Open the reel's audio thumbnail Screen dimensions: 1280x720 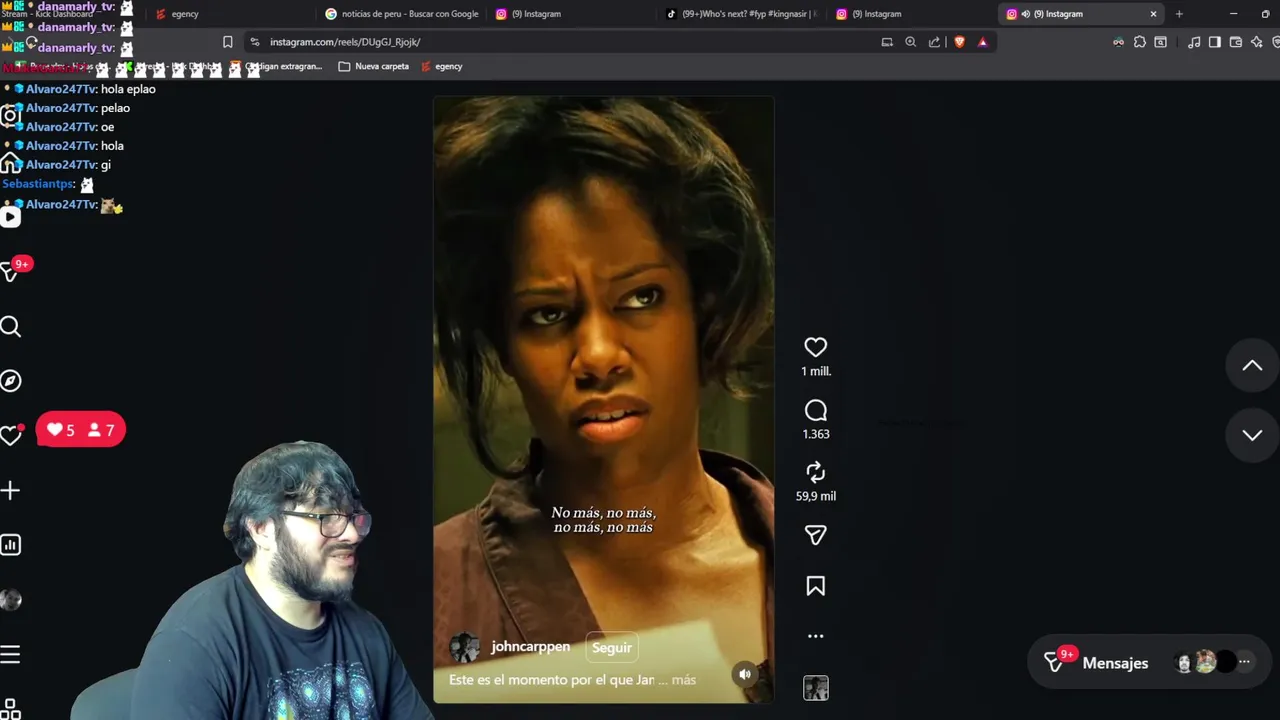(816, 688)
